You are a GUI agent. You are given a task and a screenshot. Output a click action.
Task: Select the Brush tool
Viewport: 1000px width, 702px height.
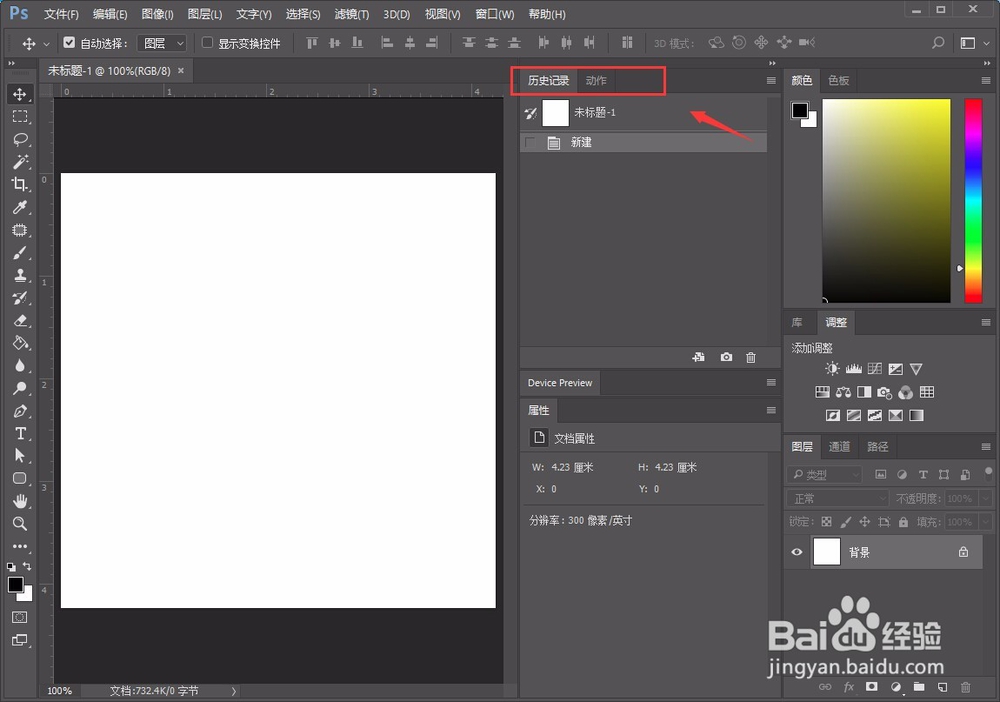coord(20,253)
